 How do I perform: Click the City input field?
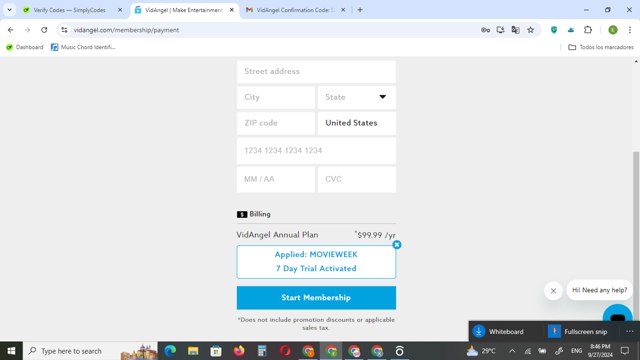pos(276,97)
